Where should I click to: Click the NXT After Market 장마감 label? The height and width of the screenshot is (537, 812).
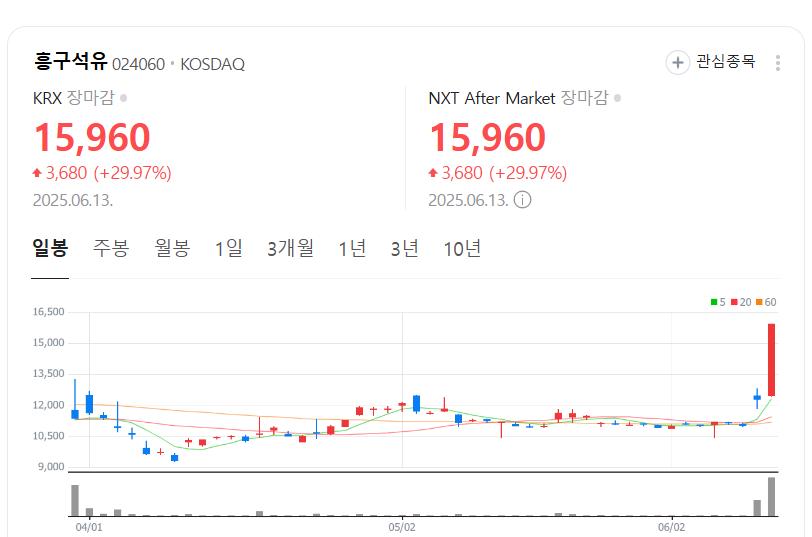point(585,98)
